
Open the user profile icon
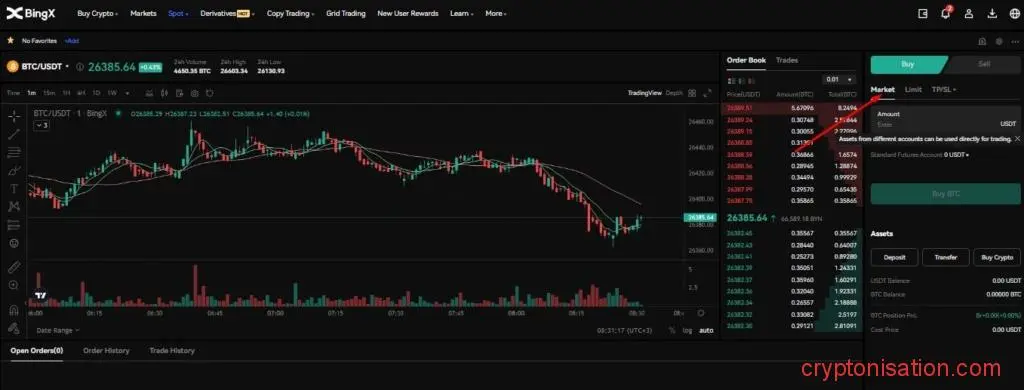[x=969, y=13]
